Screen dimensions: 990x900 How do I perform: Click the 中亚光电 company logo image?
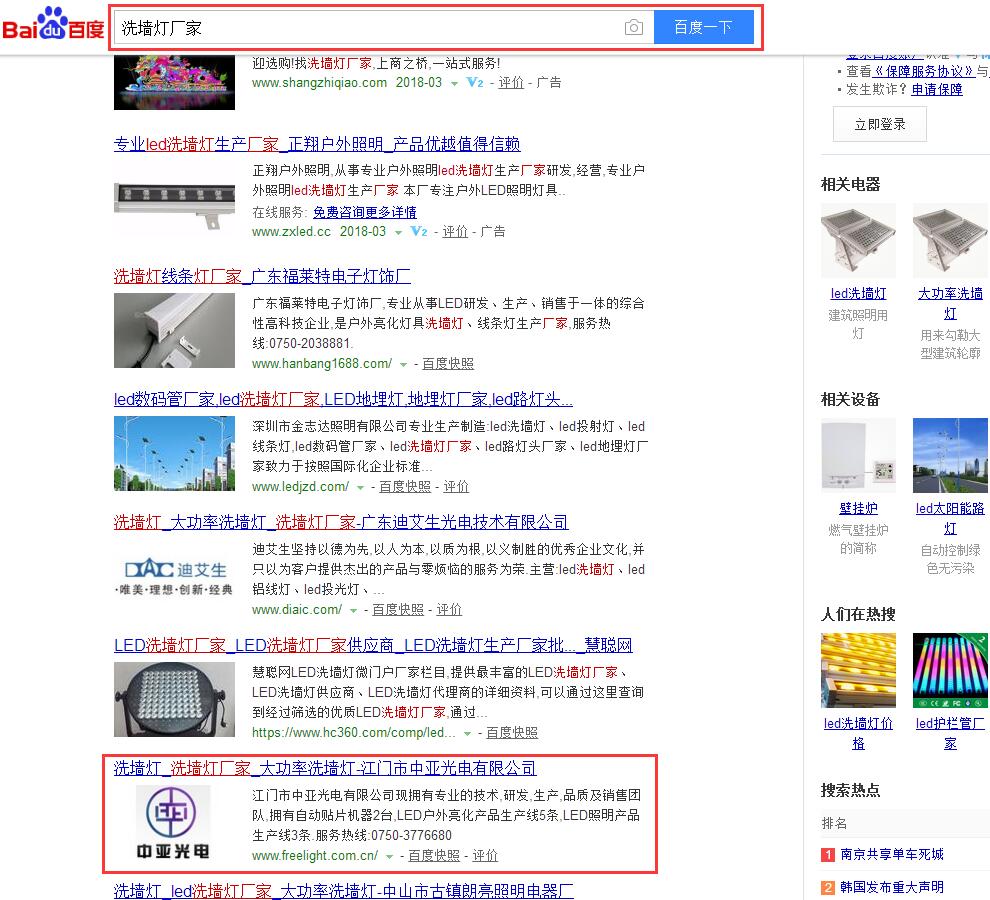click(173, 824)
